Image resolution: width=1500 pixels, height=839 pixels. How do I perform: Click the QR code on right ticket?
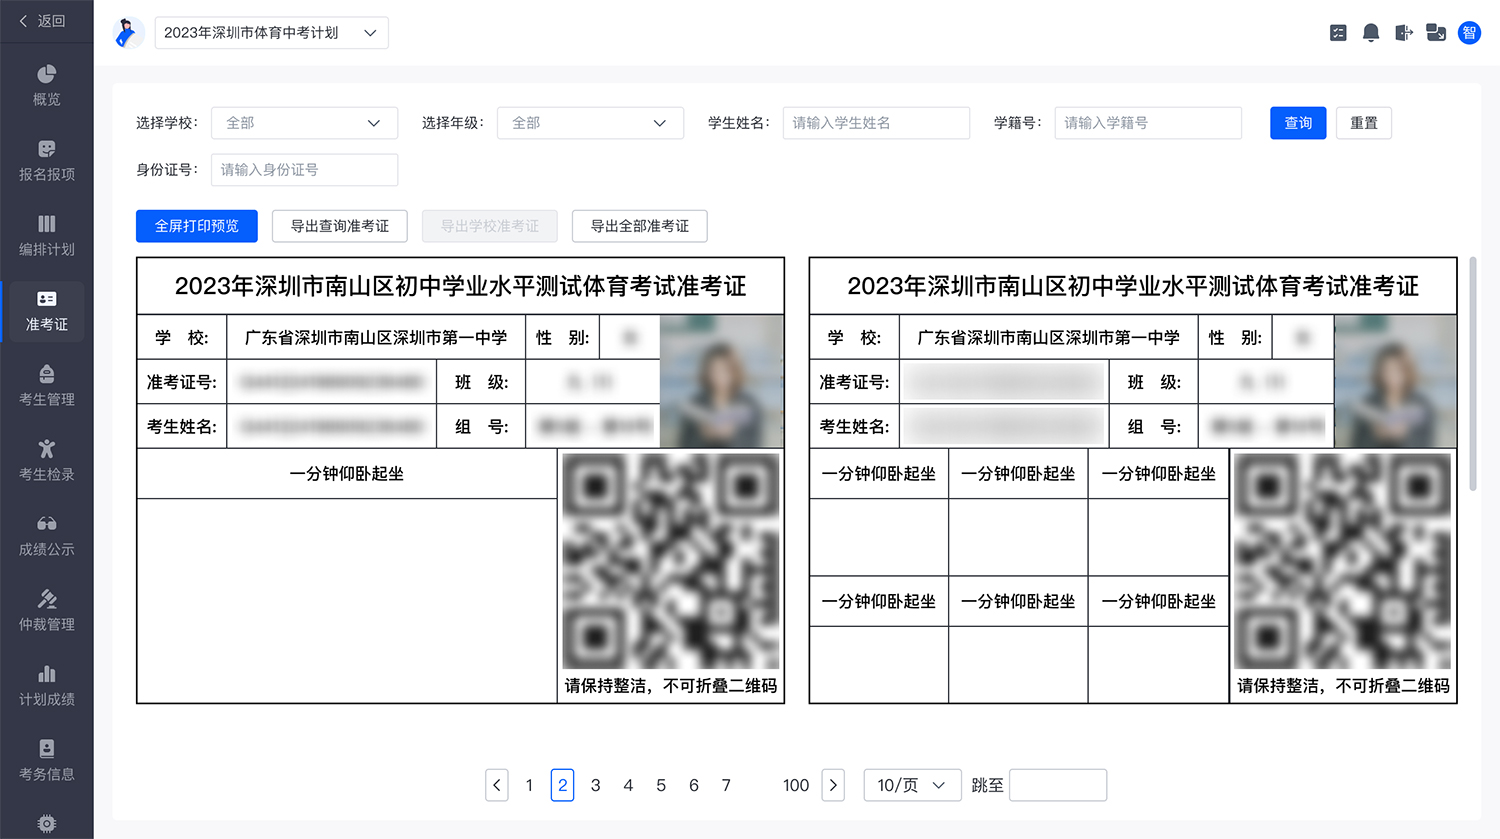pyautogui.click(x=1343, y=561)
